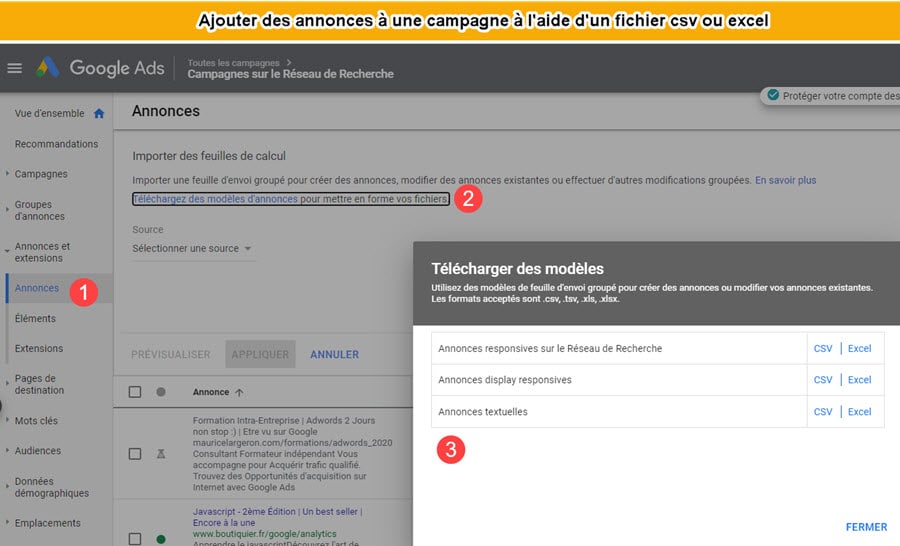Click the sort arrow next to Annonce
Viewport: 900px width, 546px height.
click(239, 392)
